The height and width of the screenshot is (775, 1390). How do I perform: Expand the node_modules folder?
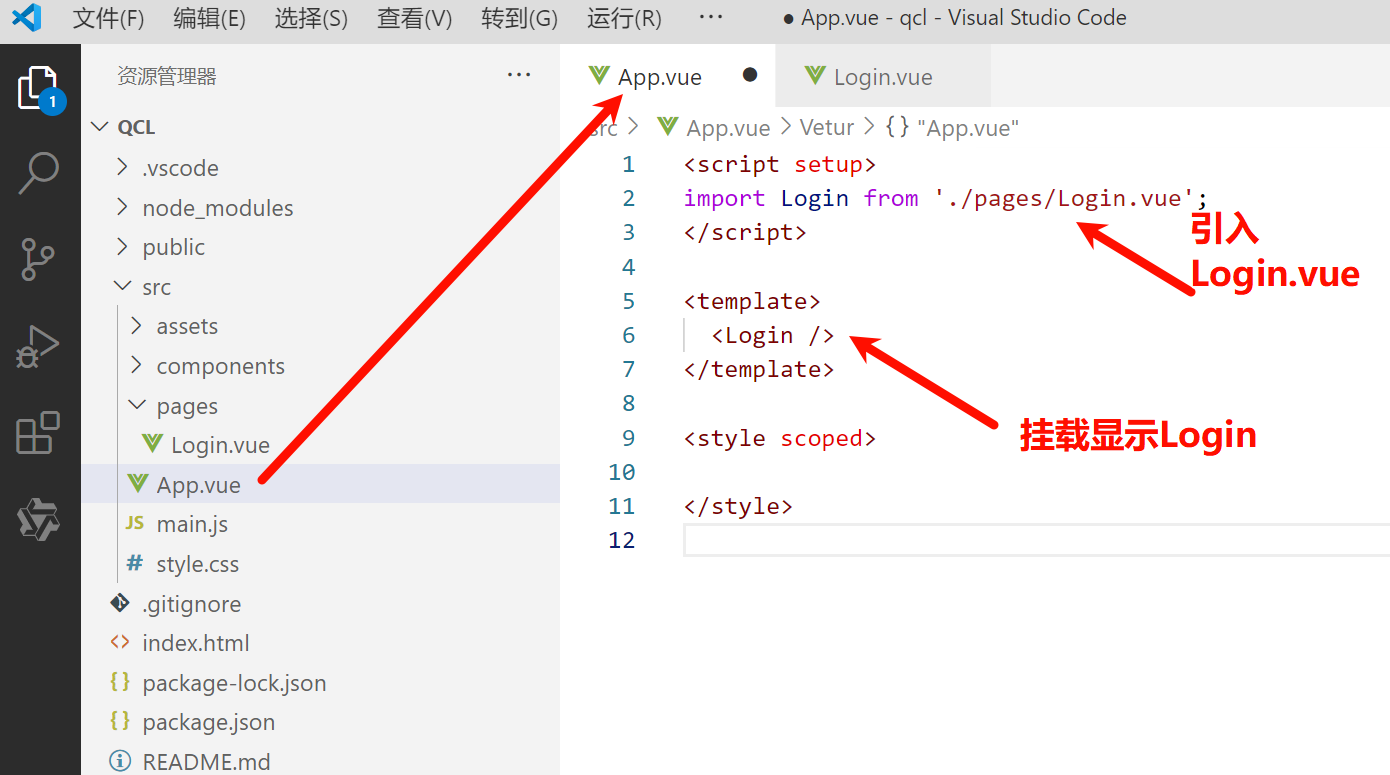click(x=123, y=206)
